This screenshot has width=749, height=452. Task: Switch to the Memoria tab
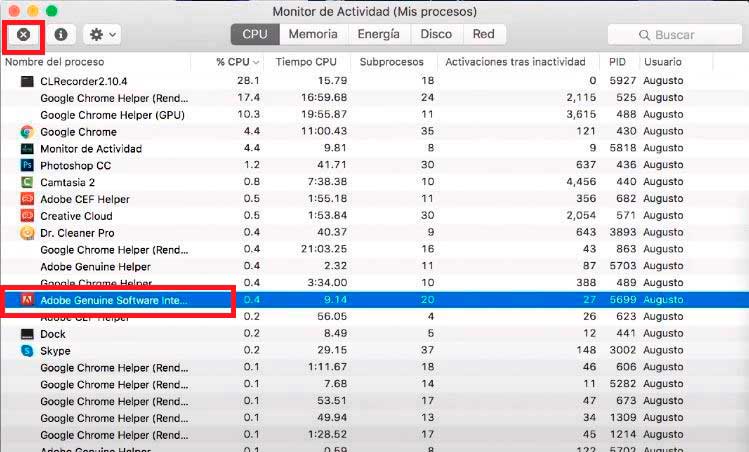pos(313,34)
